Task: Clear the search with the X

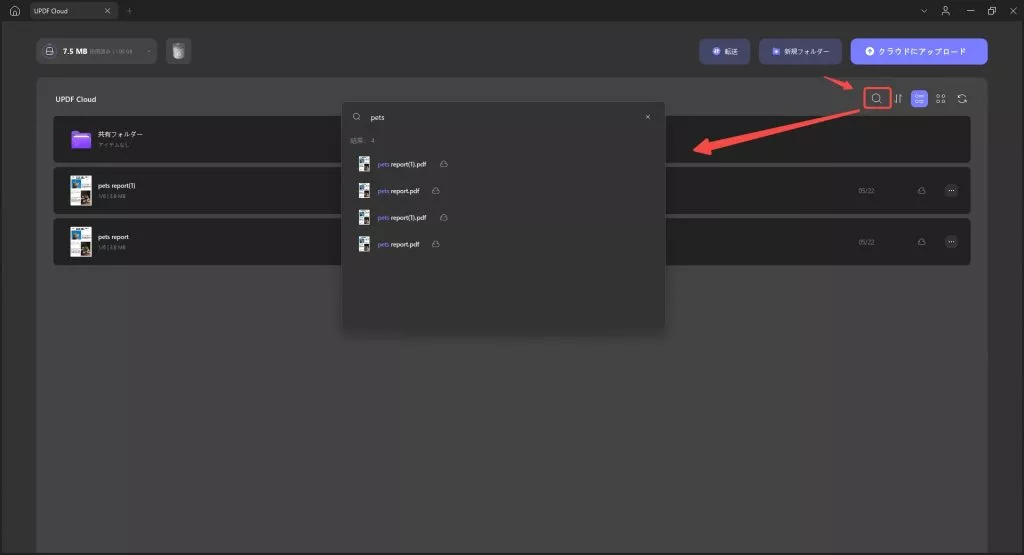Action: [648, 117]
